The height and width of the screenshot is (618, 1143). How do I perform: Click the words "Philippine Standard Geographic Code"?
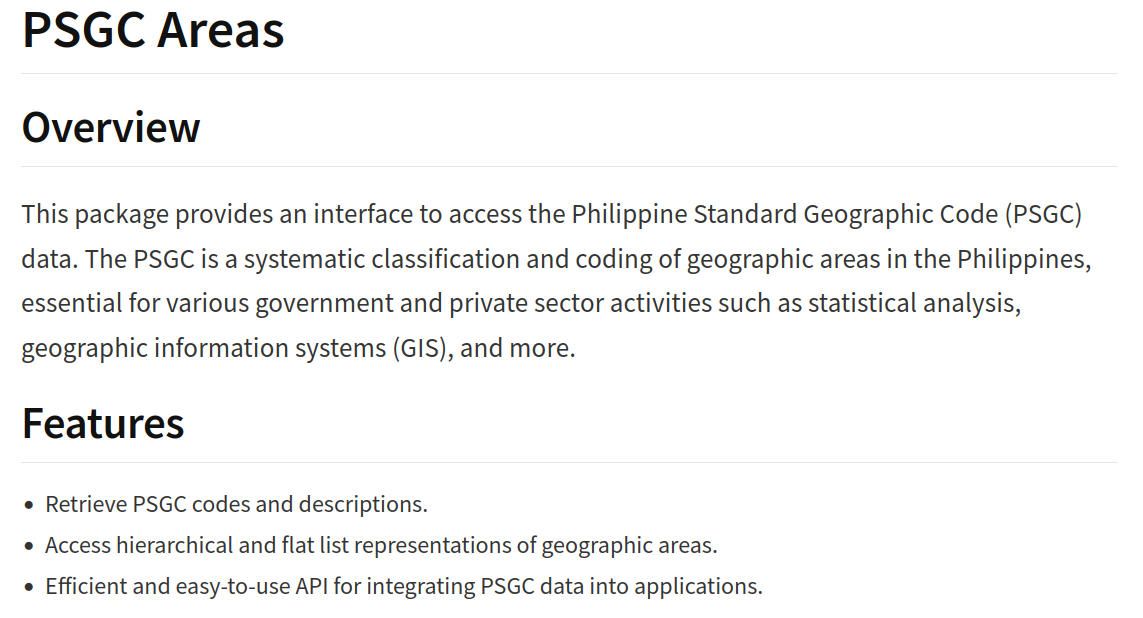(x=785, y=215)
